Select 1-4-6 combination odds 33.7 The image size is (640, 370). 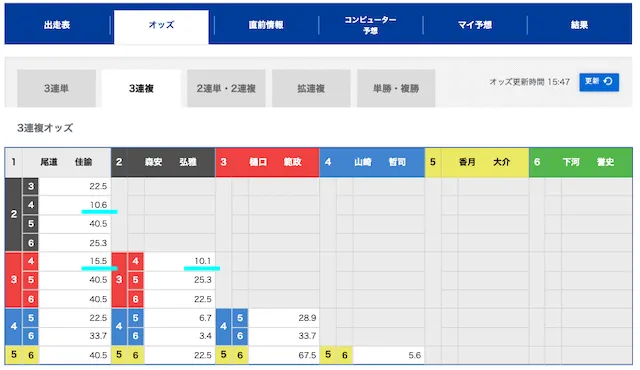tap(75, 336)
